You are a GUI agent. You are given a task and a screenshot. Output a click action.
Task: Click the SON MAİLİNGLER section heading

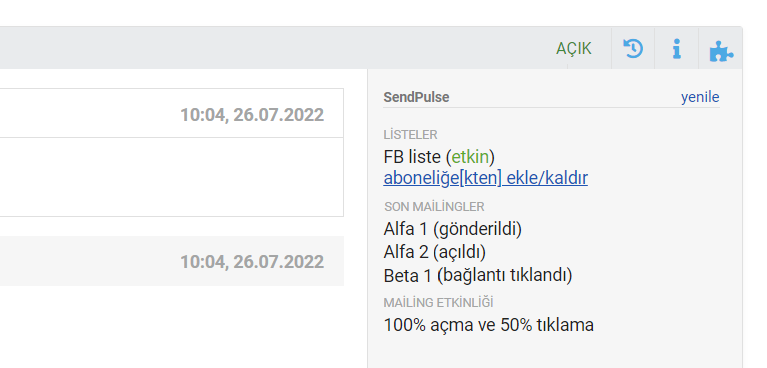point(434,207)
